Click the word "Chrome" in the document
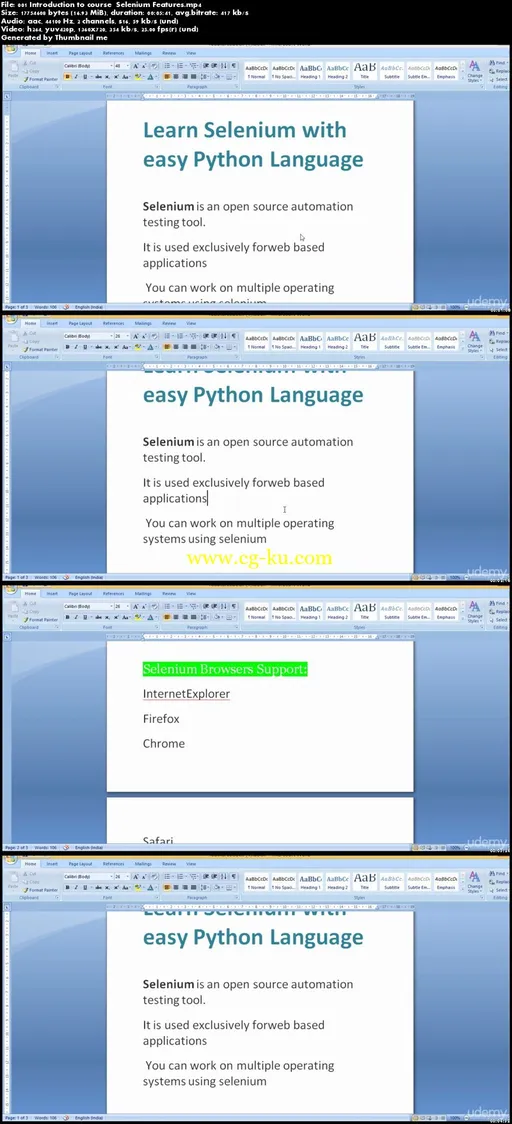Viewport: 512px width, 1124px height. (163, 743)
